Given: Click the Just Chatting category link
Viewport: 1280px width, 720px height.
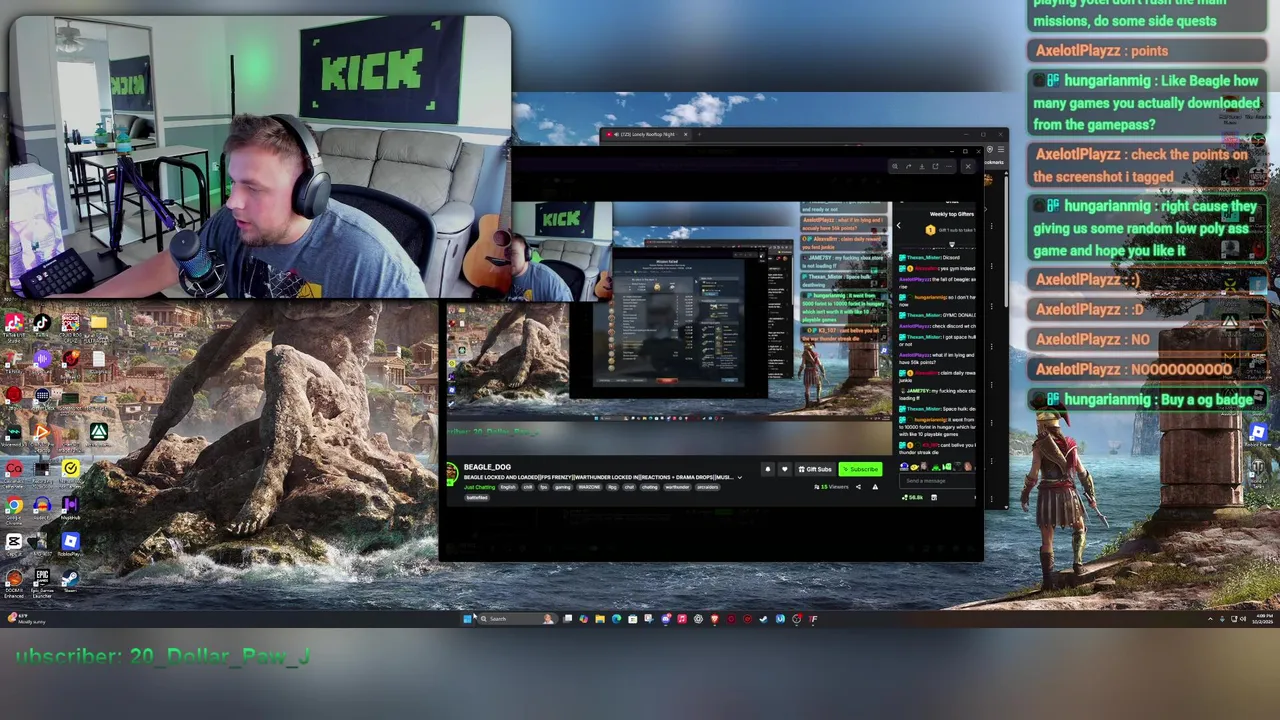Looking at the screenshot, I should coord(479,487).
